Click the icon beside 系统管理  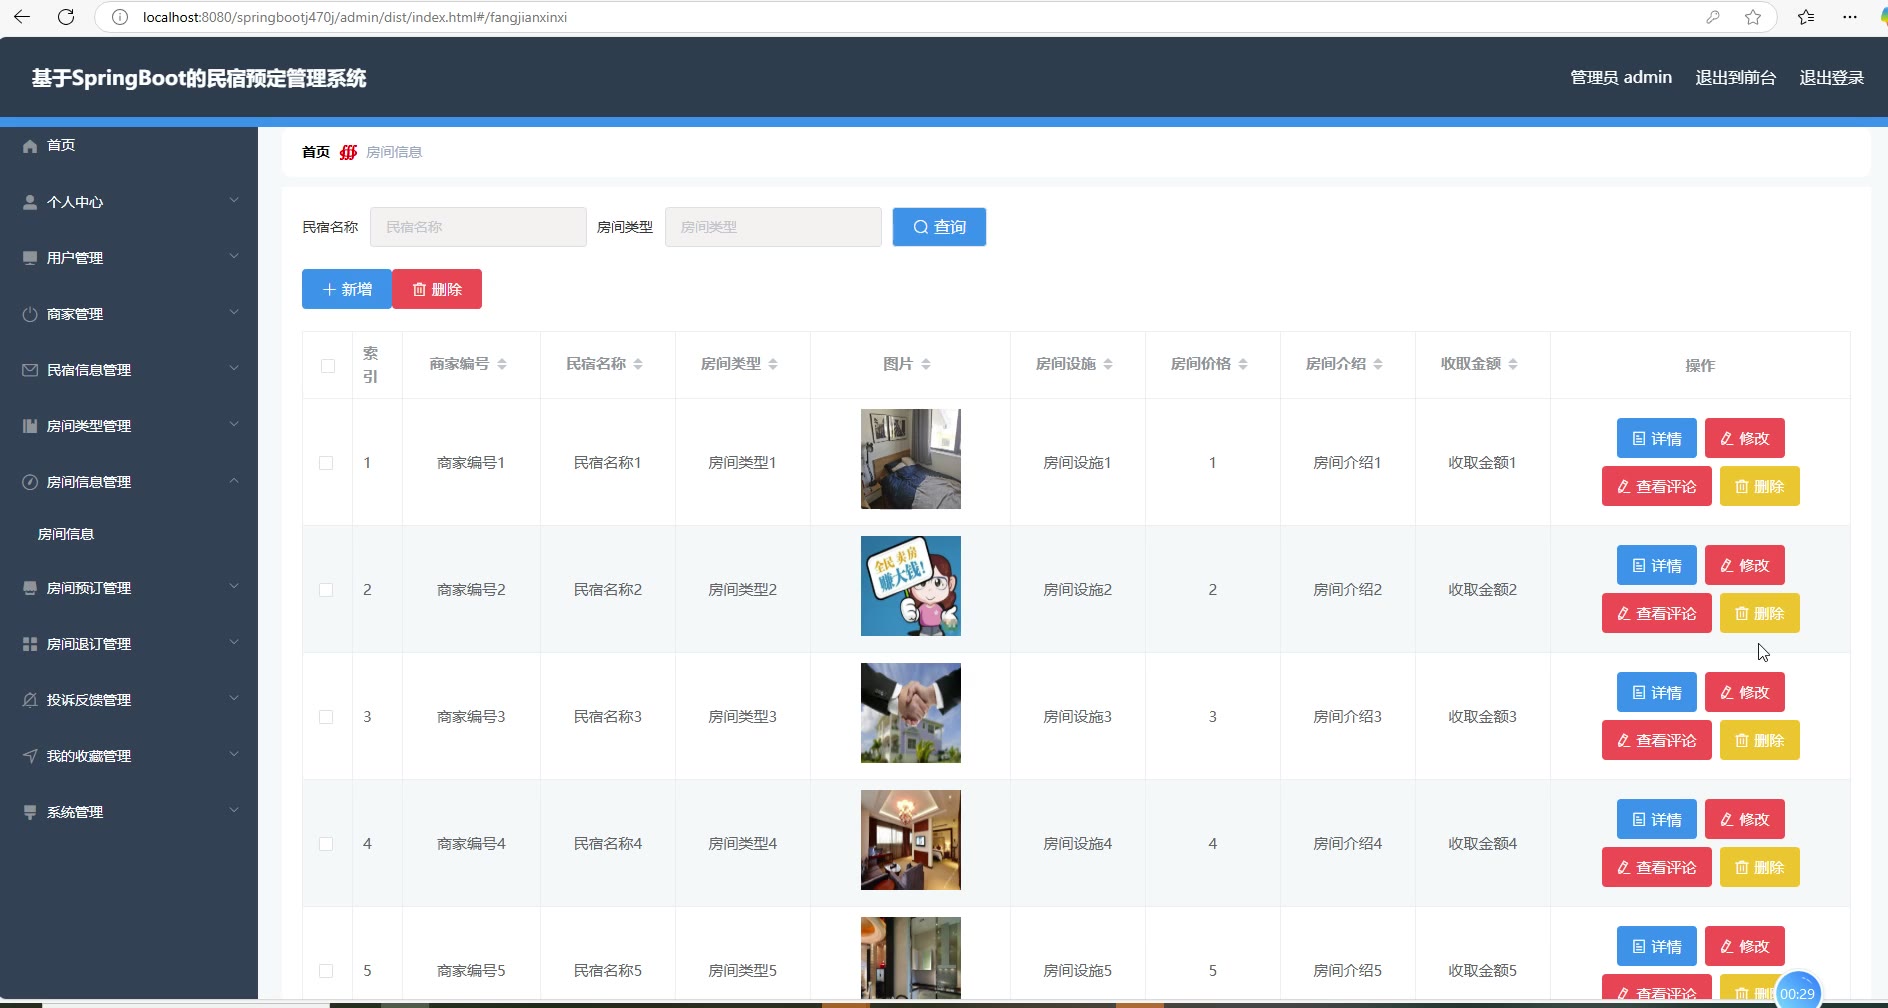coord(30,812)
